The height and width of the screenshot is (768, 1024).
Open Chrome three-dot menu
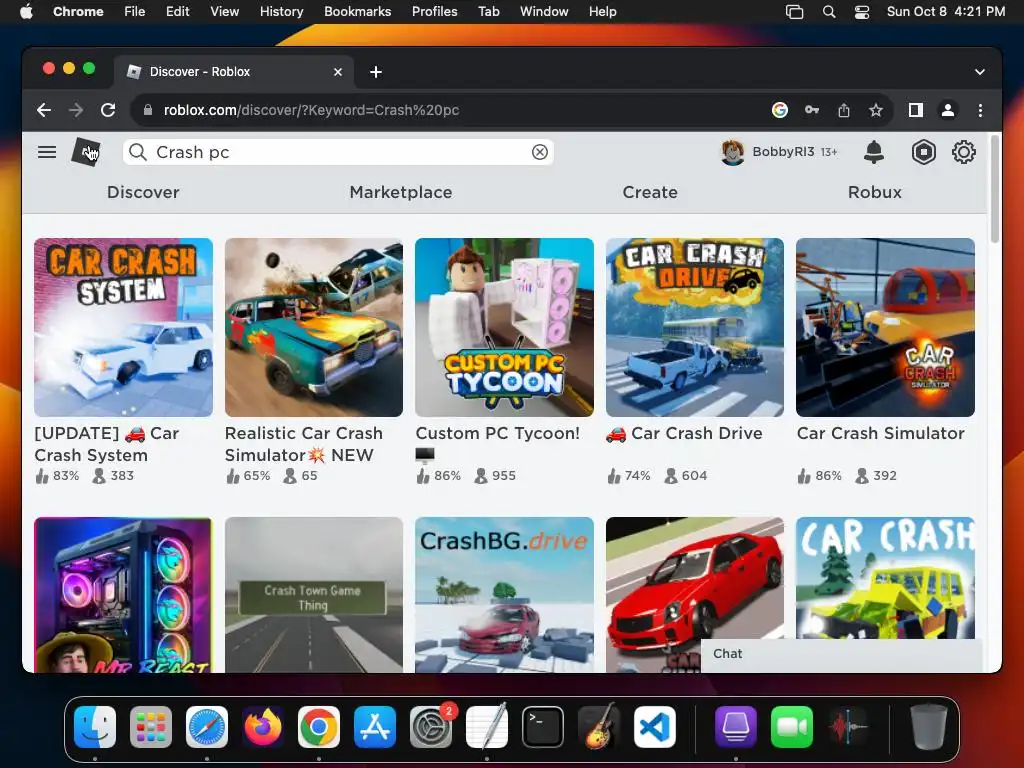(980, 110)
